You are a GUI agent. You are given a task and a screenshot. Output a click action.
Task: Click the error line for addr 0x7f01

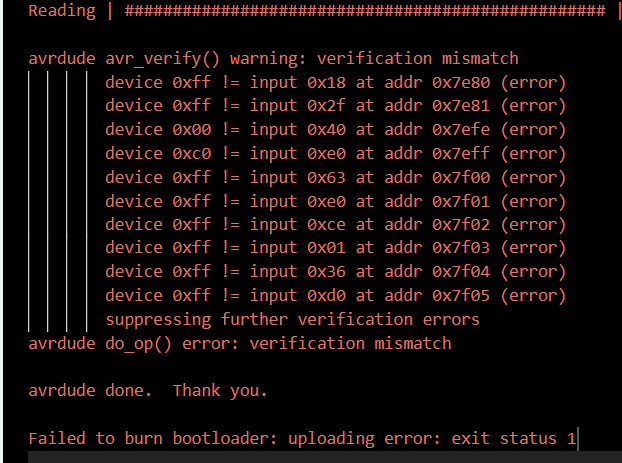(336, 202)
